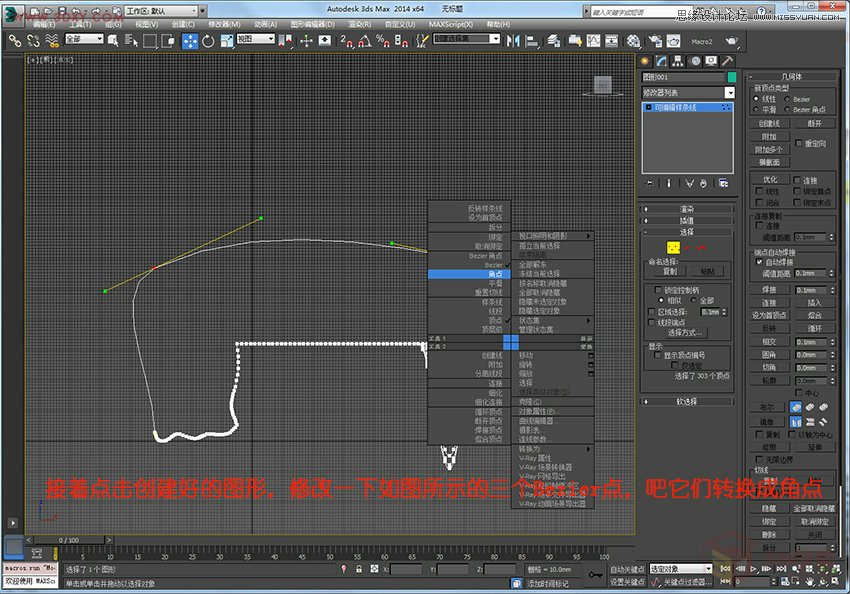Viewport: 850px width, 594px height.
Task: Click the Unlink Selection tool
Action: (33, 41)
